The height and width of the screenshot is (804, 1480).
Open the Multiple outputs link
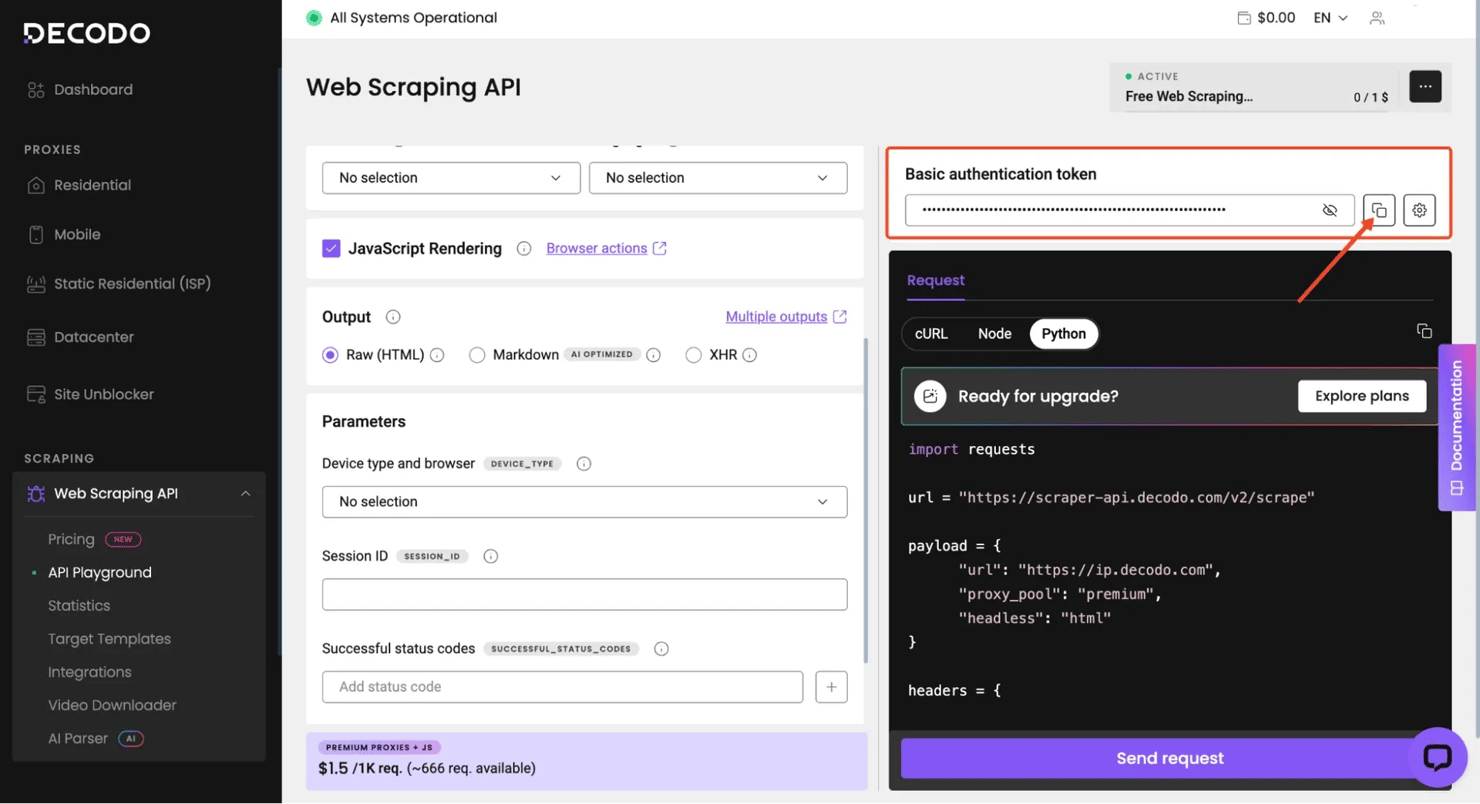pyautogui.click(x=786, y=316)
